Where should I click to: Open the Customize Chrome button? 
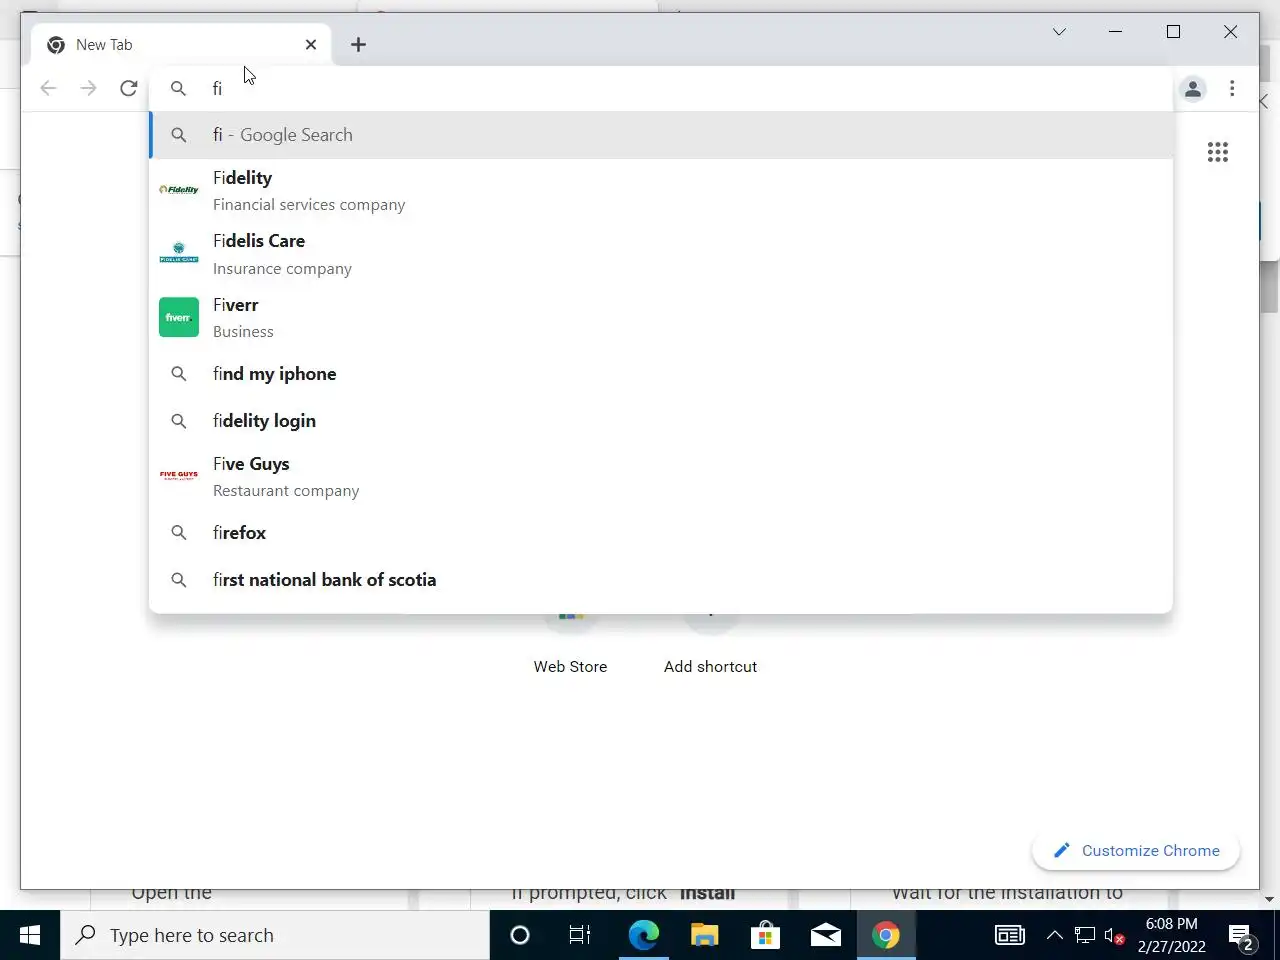pyautogui.click(x=1136, y=851)
